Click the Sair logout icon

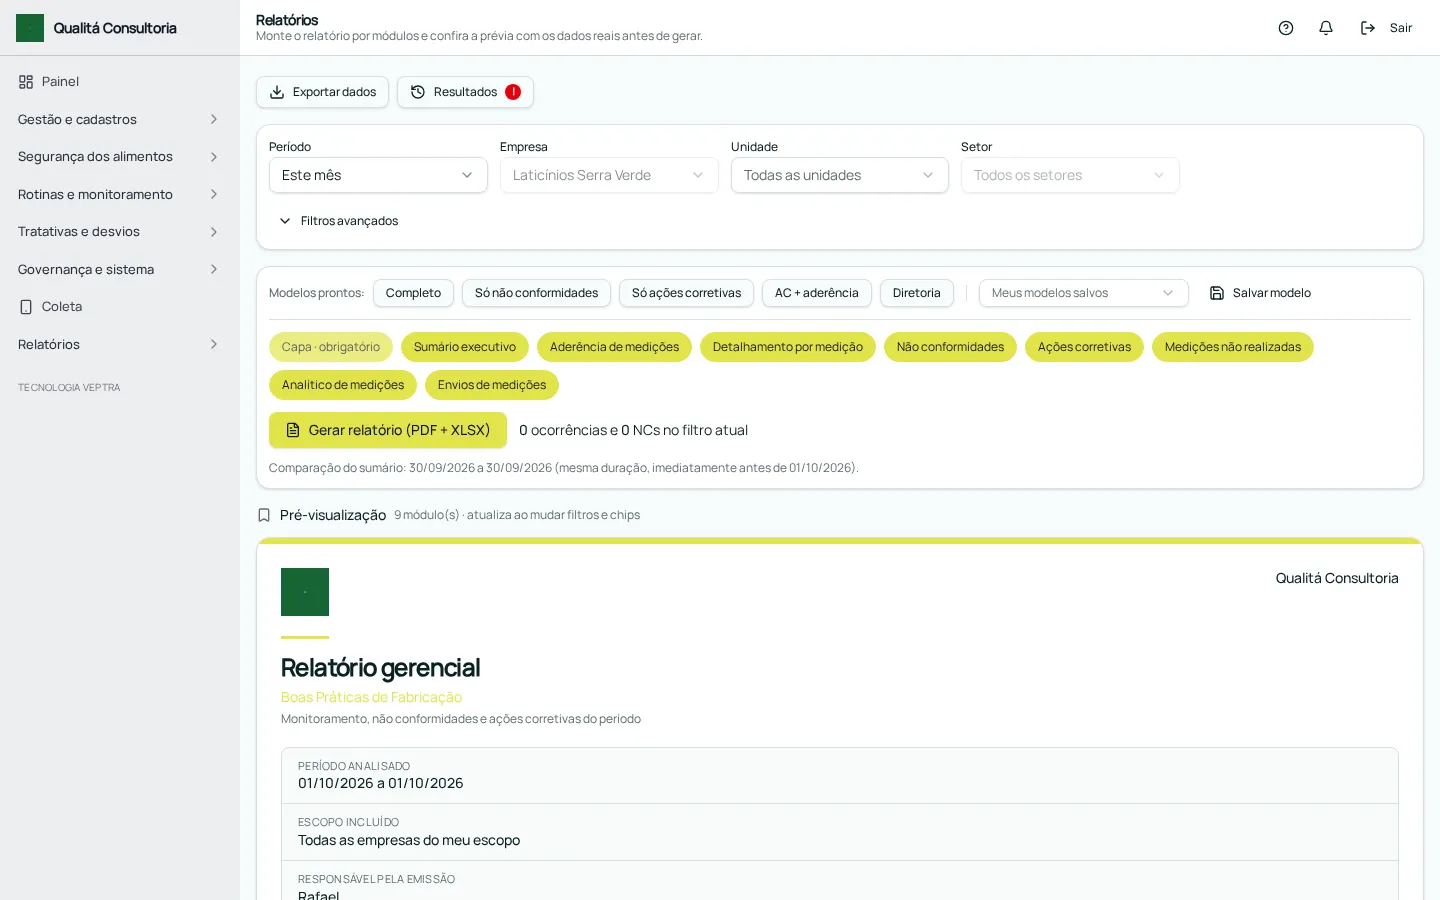1368,28
